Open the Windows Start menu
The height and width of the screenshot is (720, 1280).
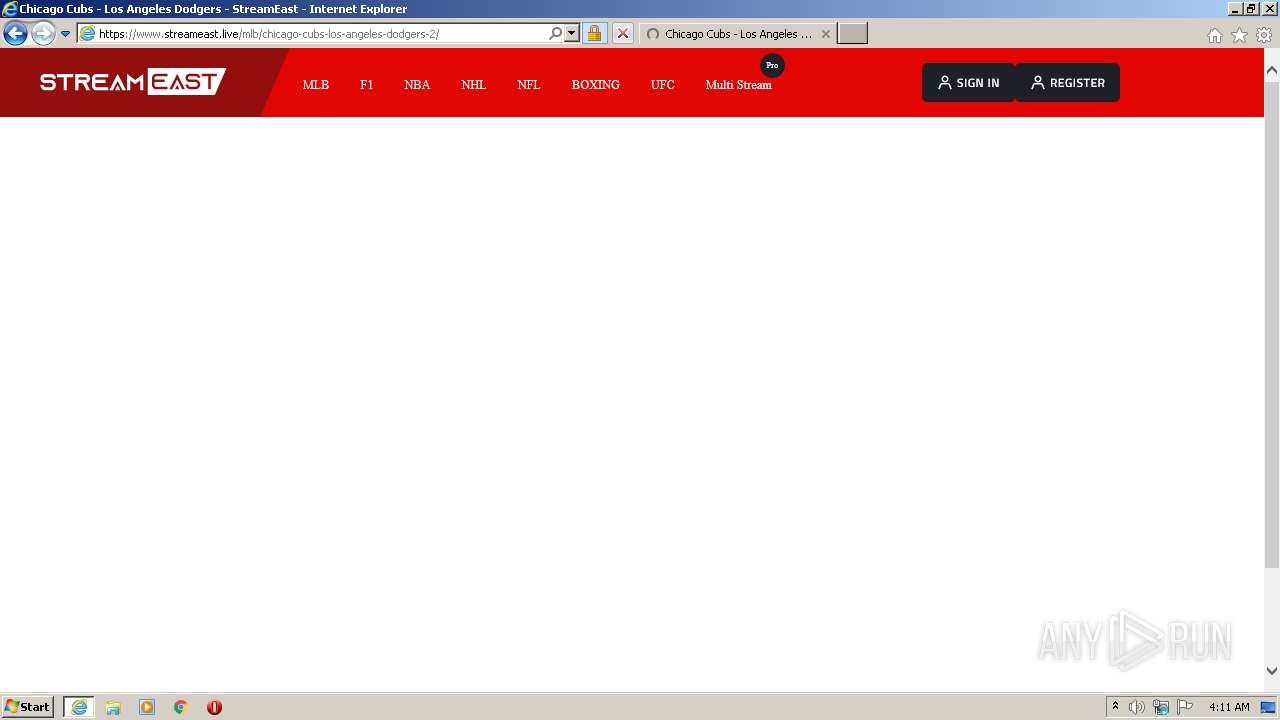27,707
